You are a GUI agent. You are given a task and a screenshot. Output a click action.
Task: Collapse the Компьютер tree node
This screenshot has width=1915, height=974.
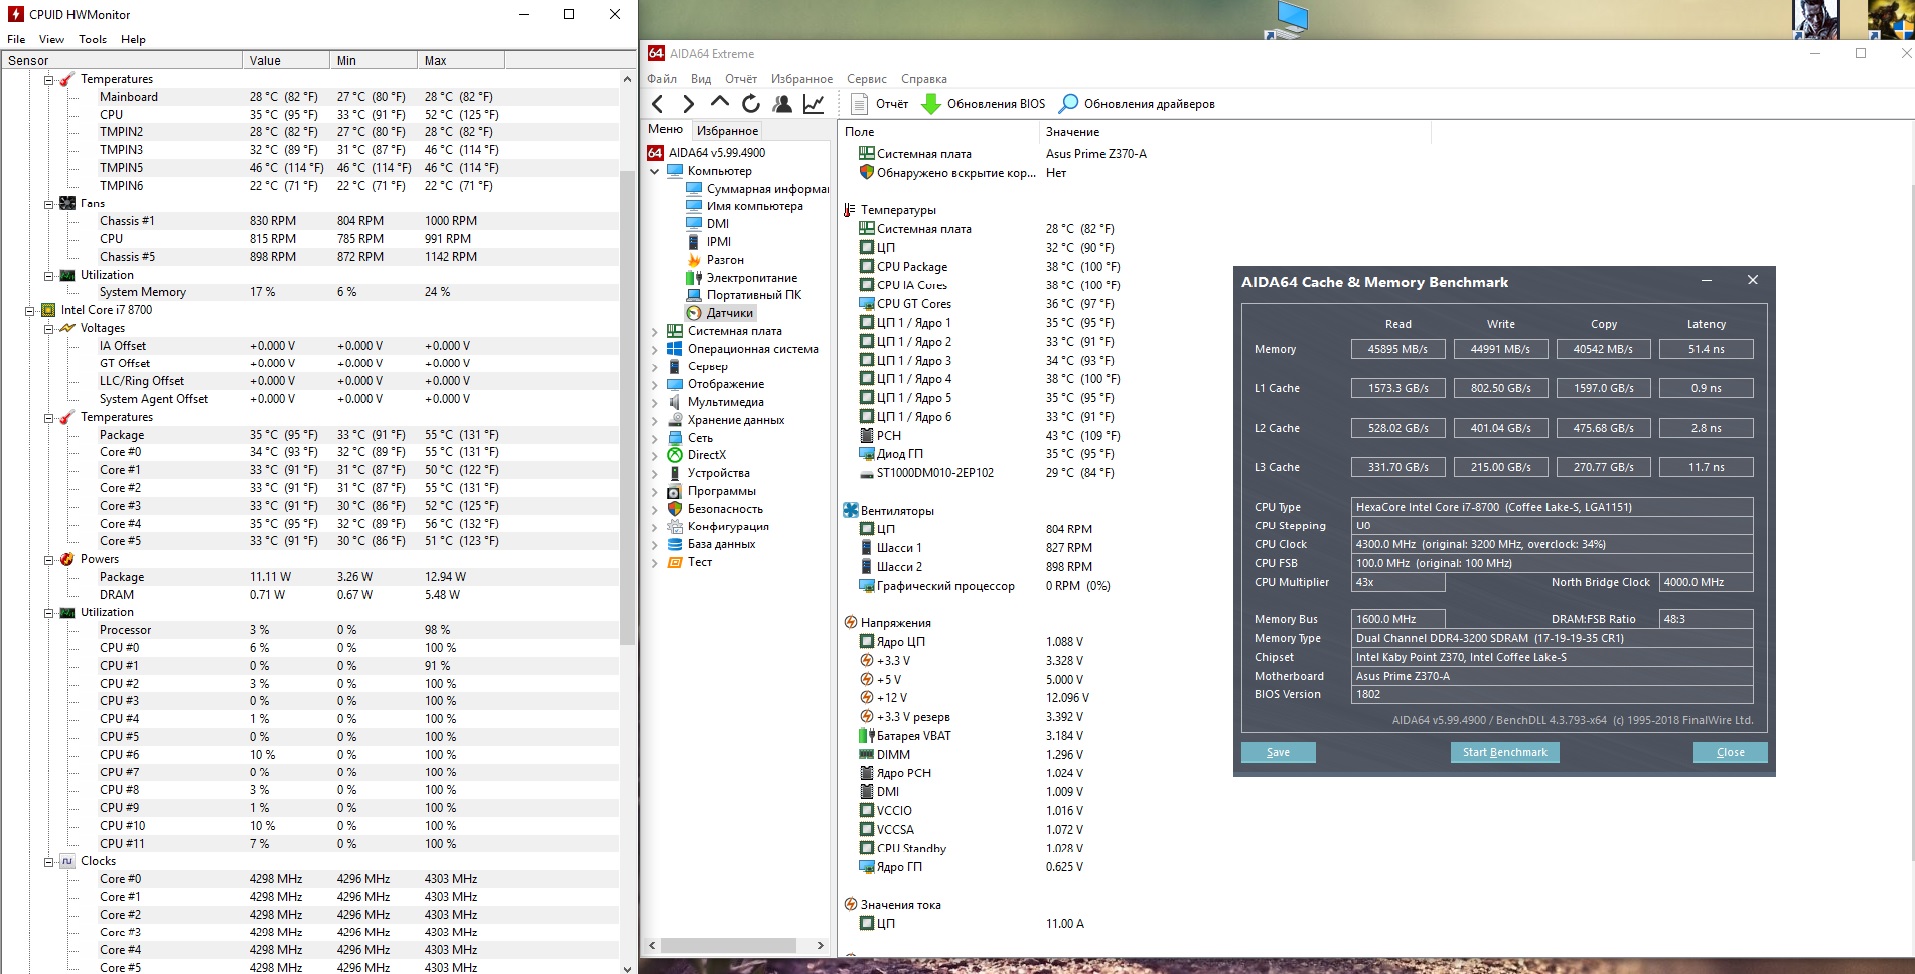[x=655, y=171]
